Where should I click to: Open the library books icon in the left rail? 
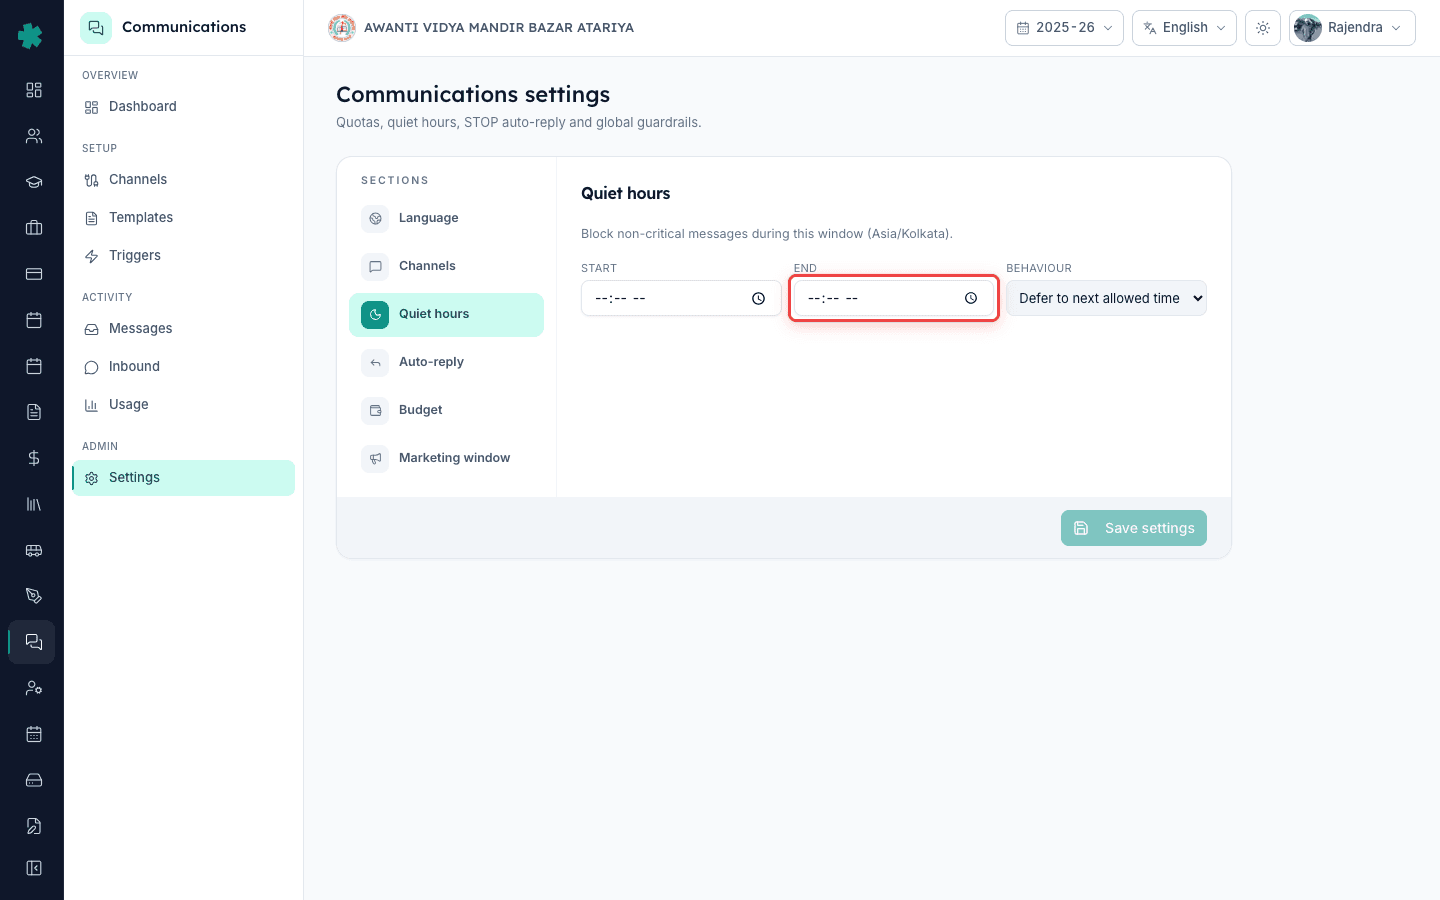click(34, 504)
